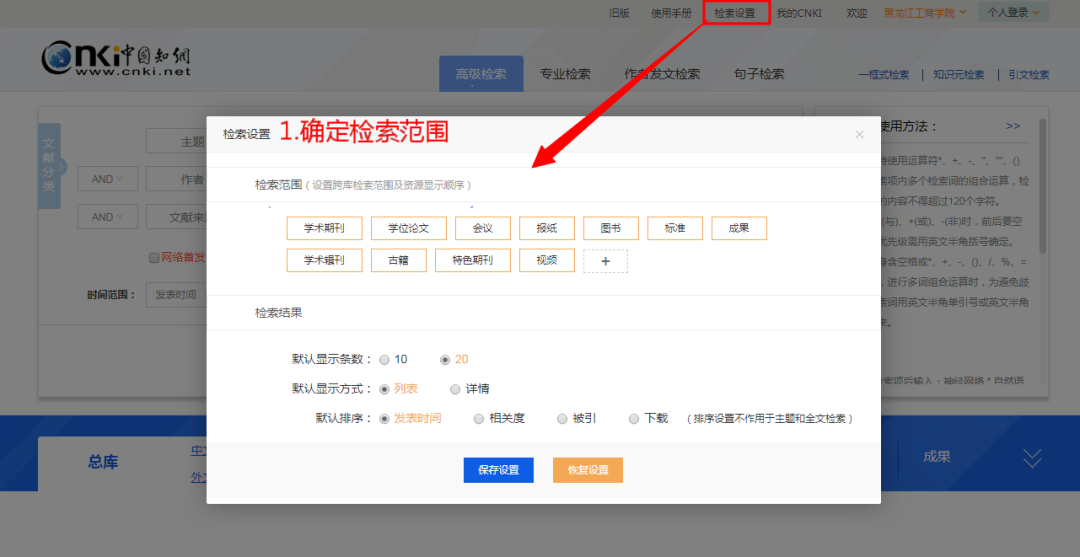This screenshot has height=557, width=1080.
Task: Tick the 网络首发 checkbox
Action: coord(154,258)
